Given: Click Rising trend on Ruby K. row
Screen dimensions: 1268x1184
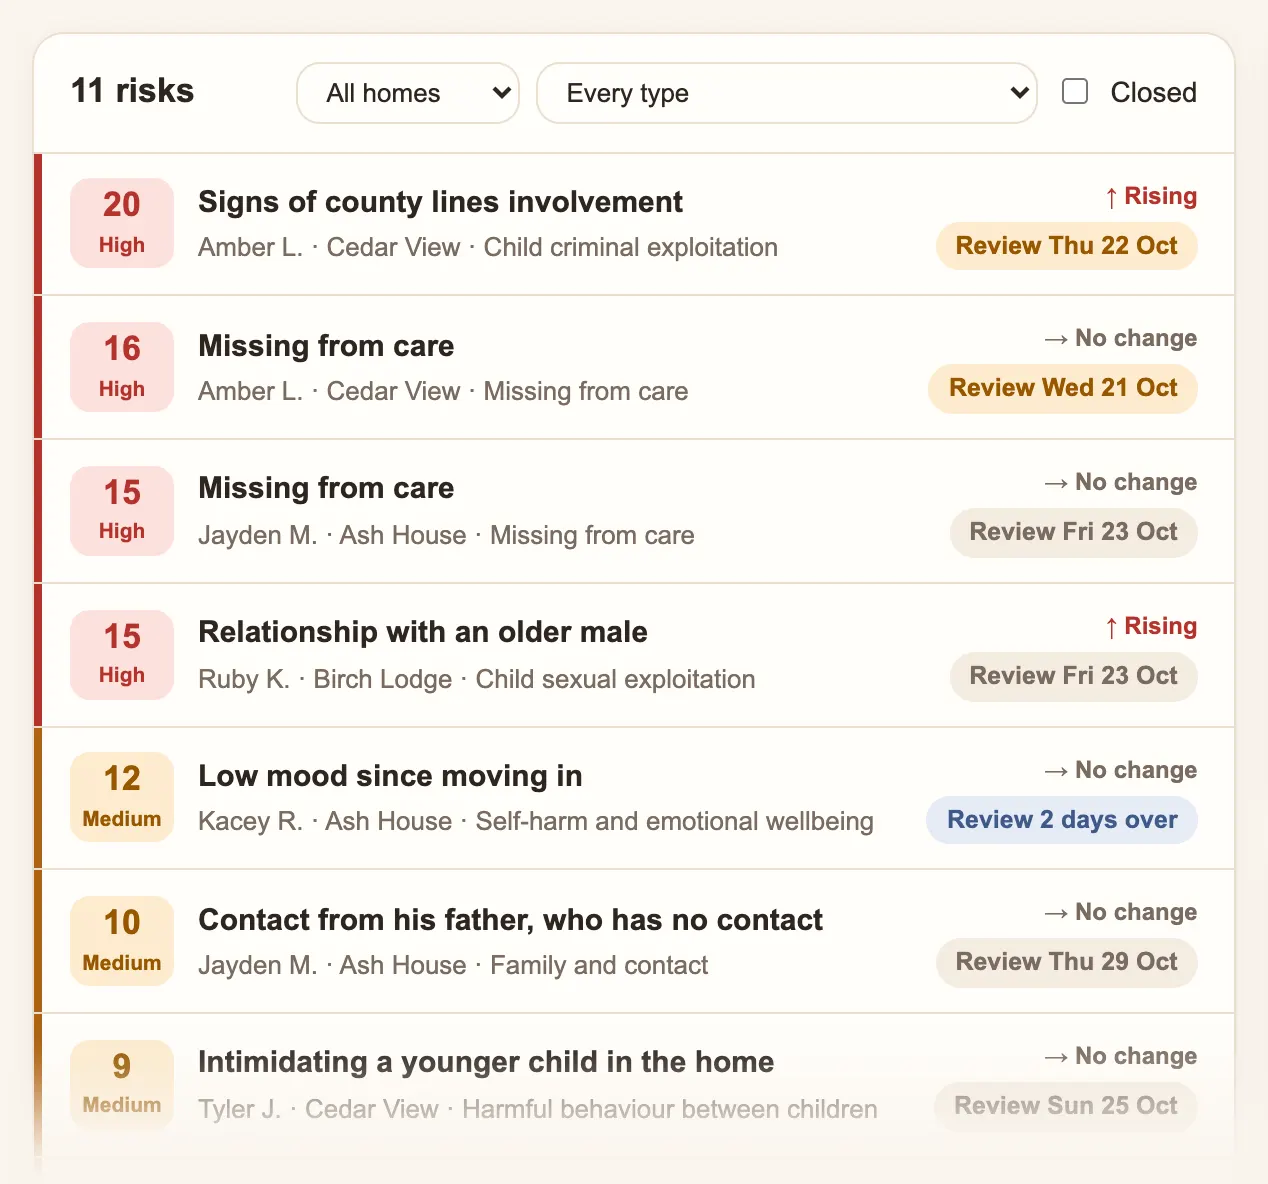Looking at the screenshot, I should (1150, 626).
